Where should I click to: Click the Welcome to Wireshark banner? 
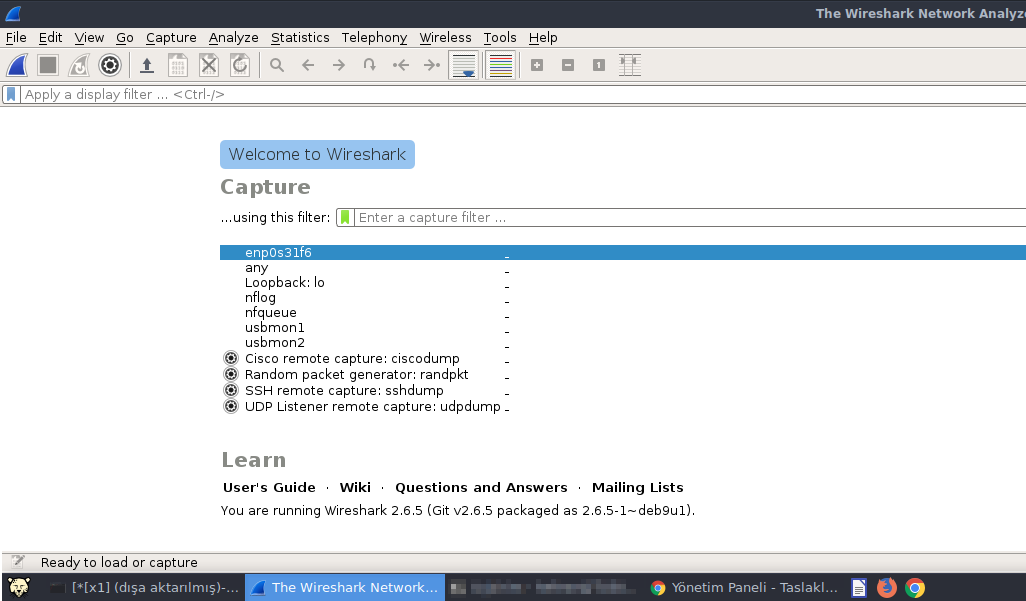coord(317,155)
